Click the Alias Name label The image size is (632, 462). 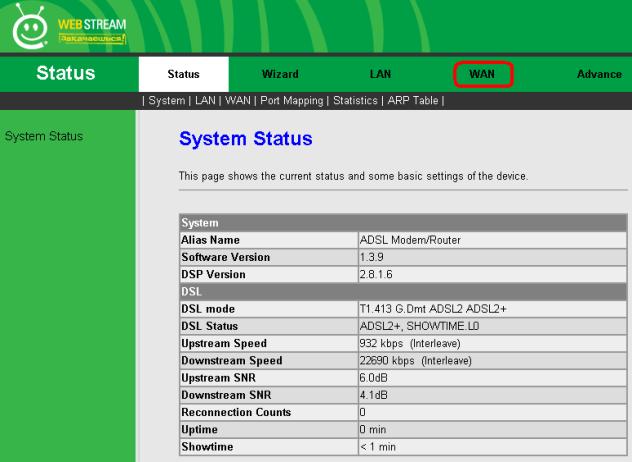210,240
